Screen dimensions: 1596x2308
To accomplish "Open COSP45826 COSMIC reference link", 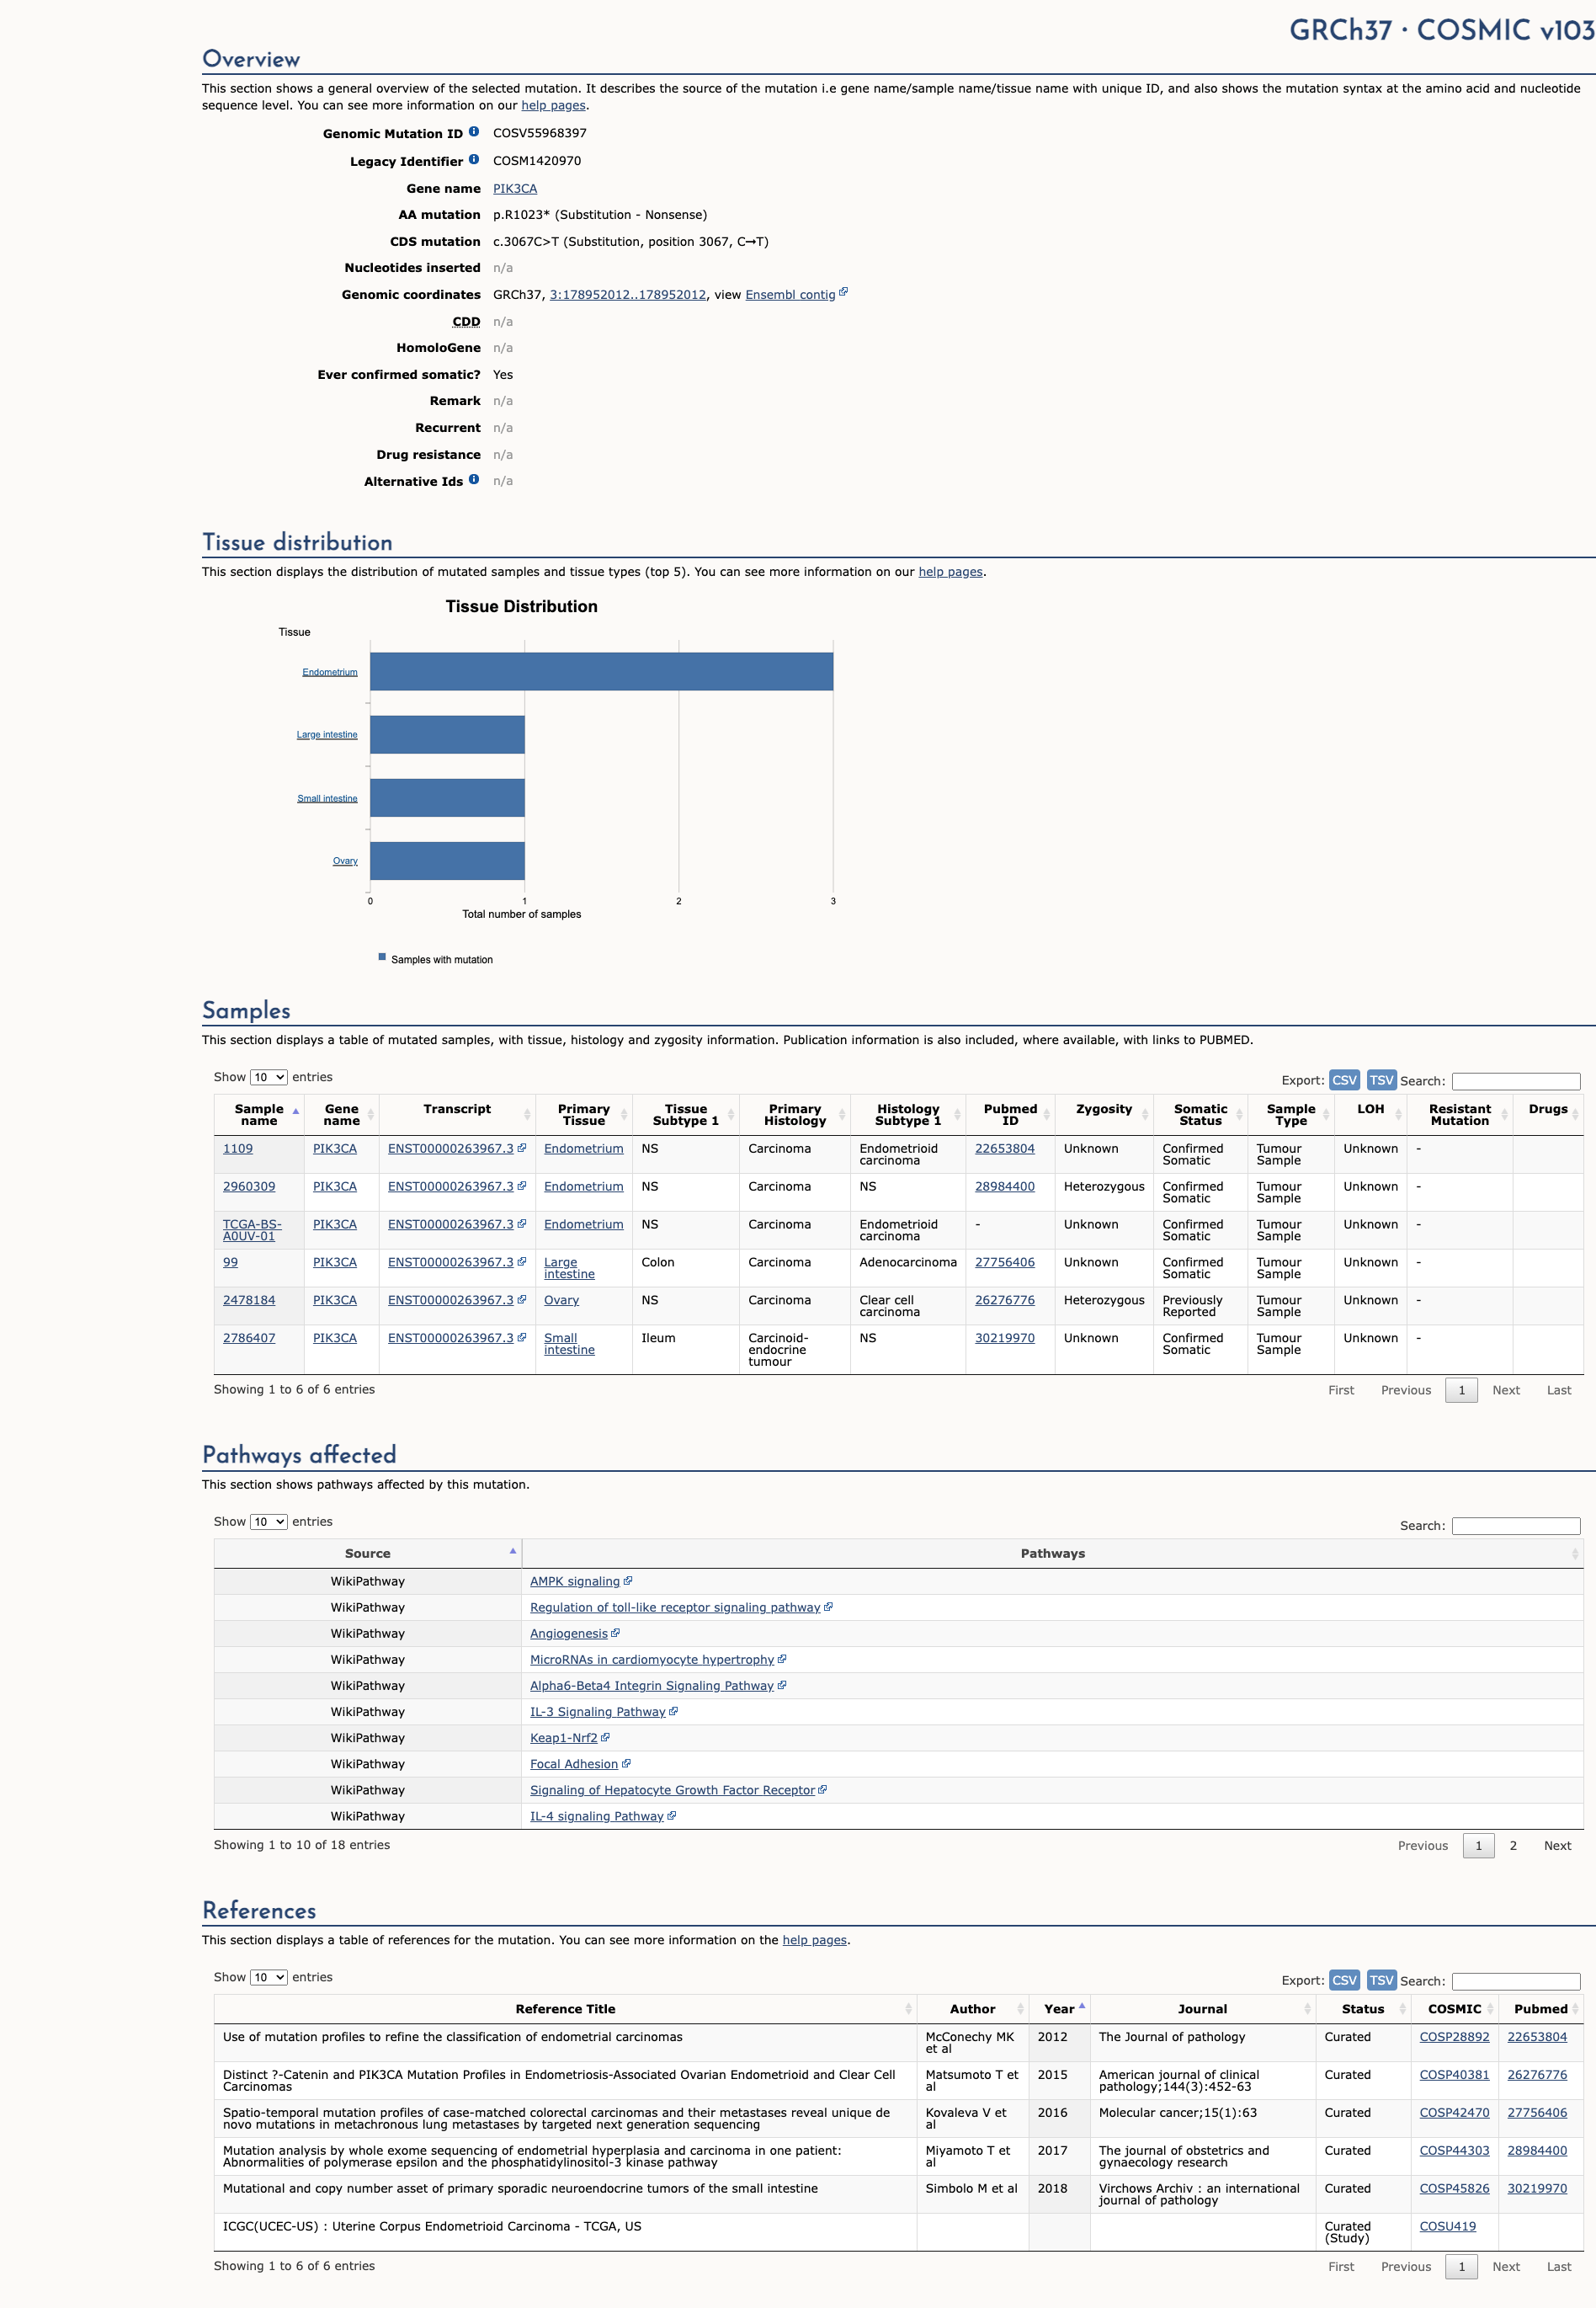I will pos(1454,2189).
